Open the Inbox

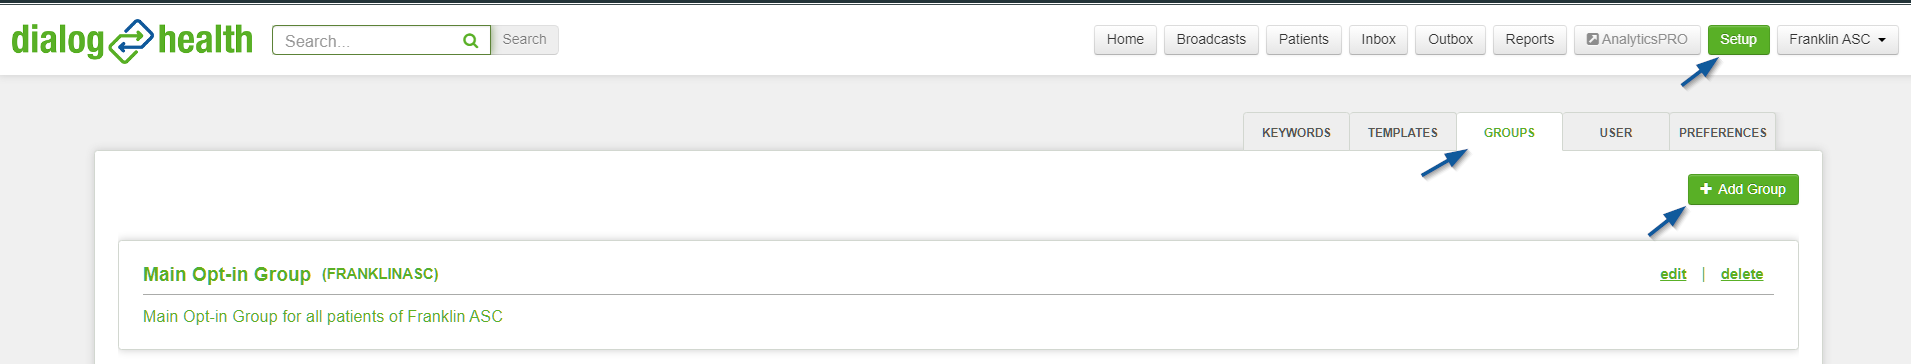[1378, 40]
